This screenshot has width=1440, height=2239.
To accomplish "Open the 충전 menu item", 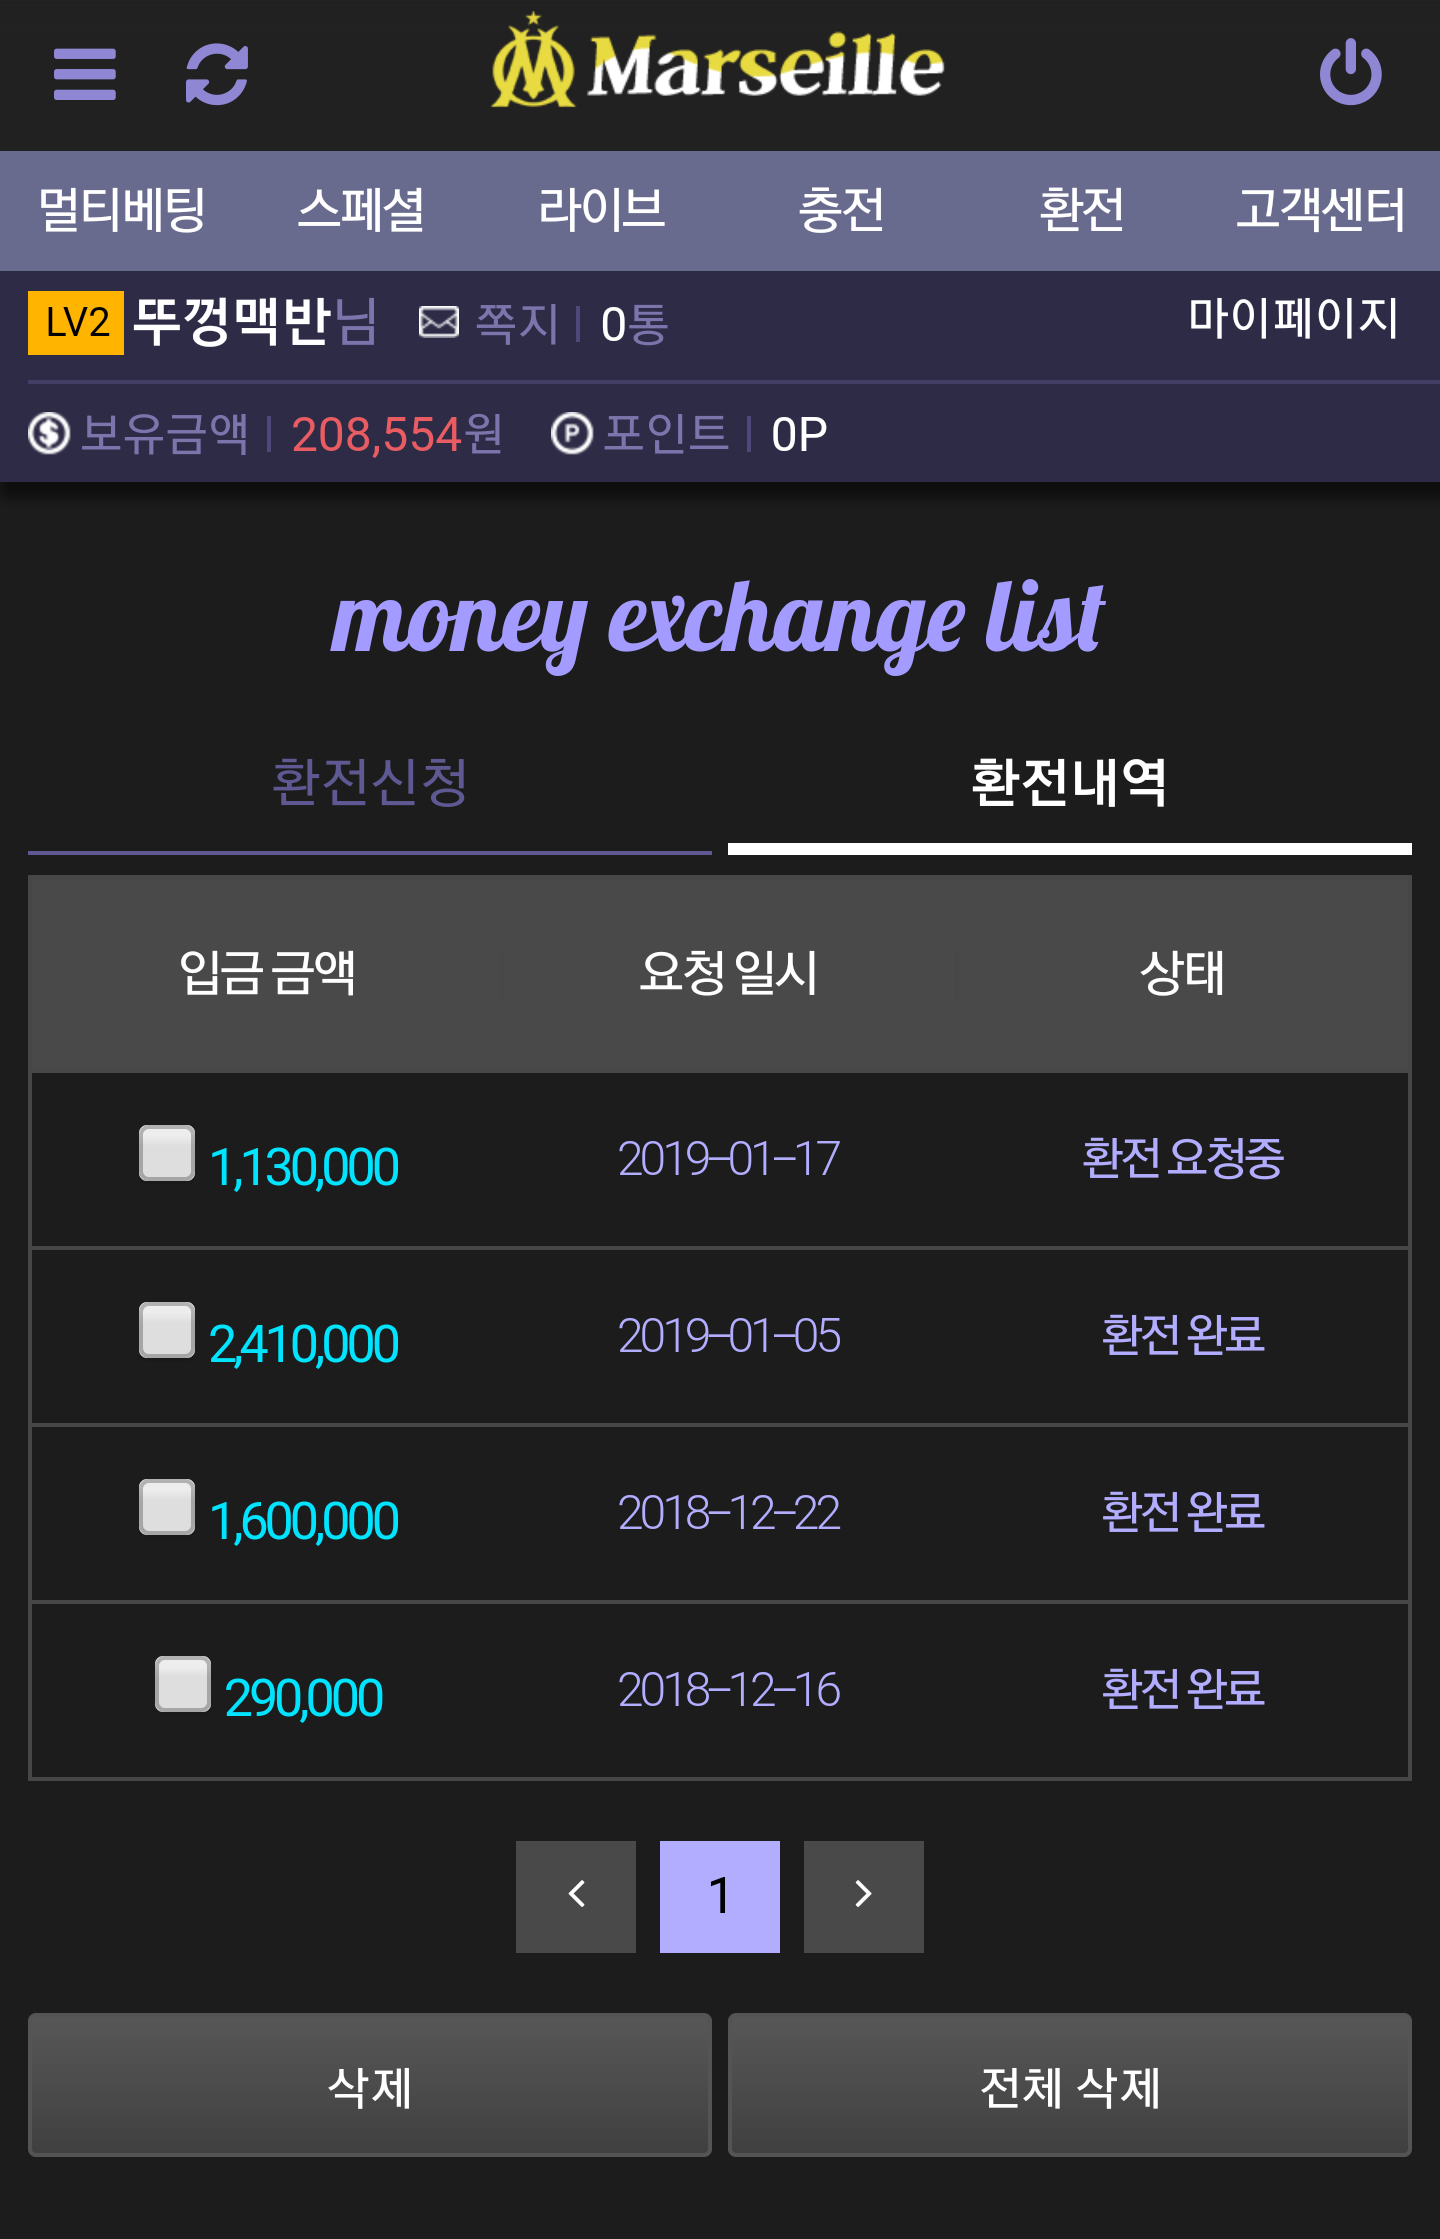I will point(841,211).
